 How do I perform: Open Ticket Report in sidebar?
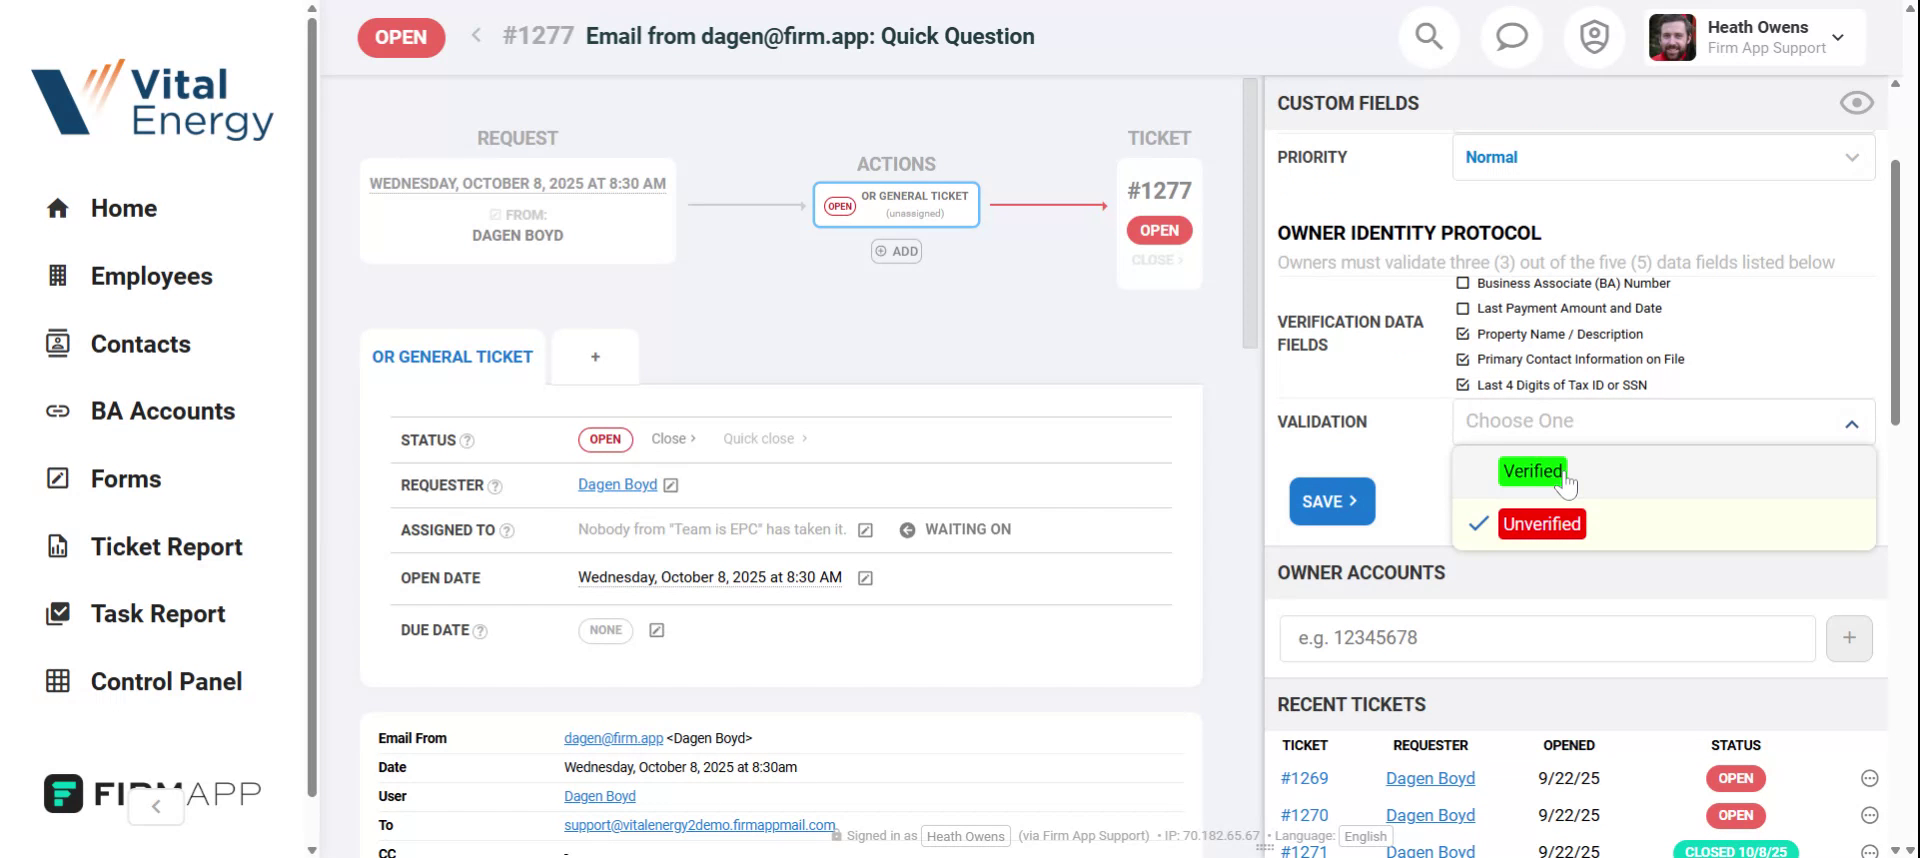pos(166,547)
